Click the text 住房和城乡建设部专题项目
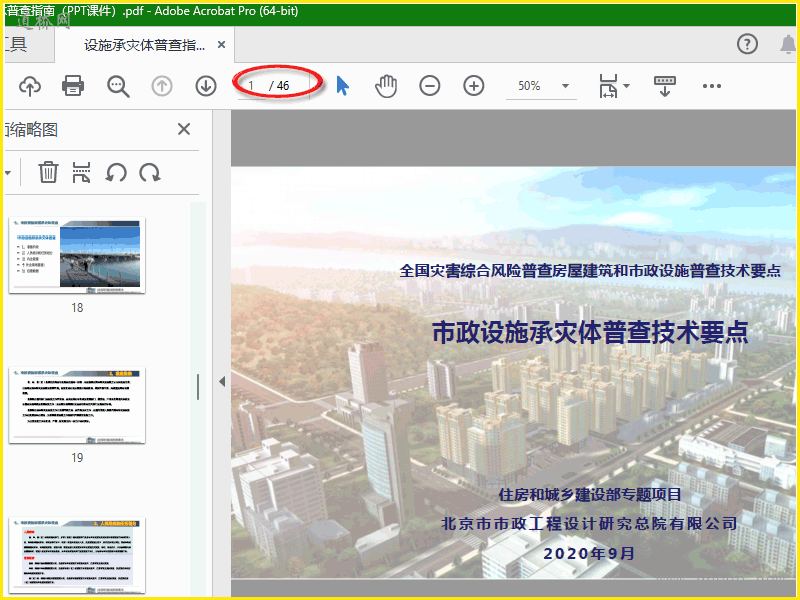The image size is (800, 600). point(590,494)
